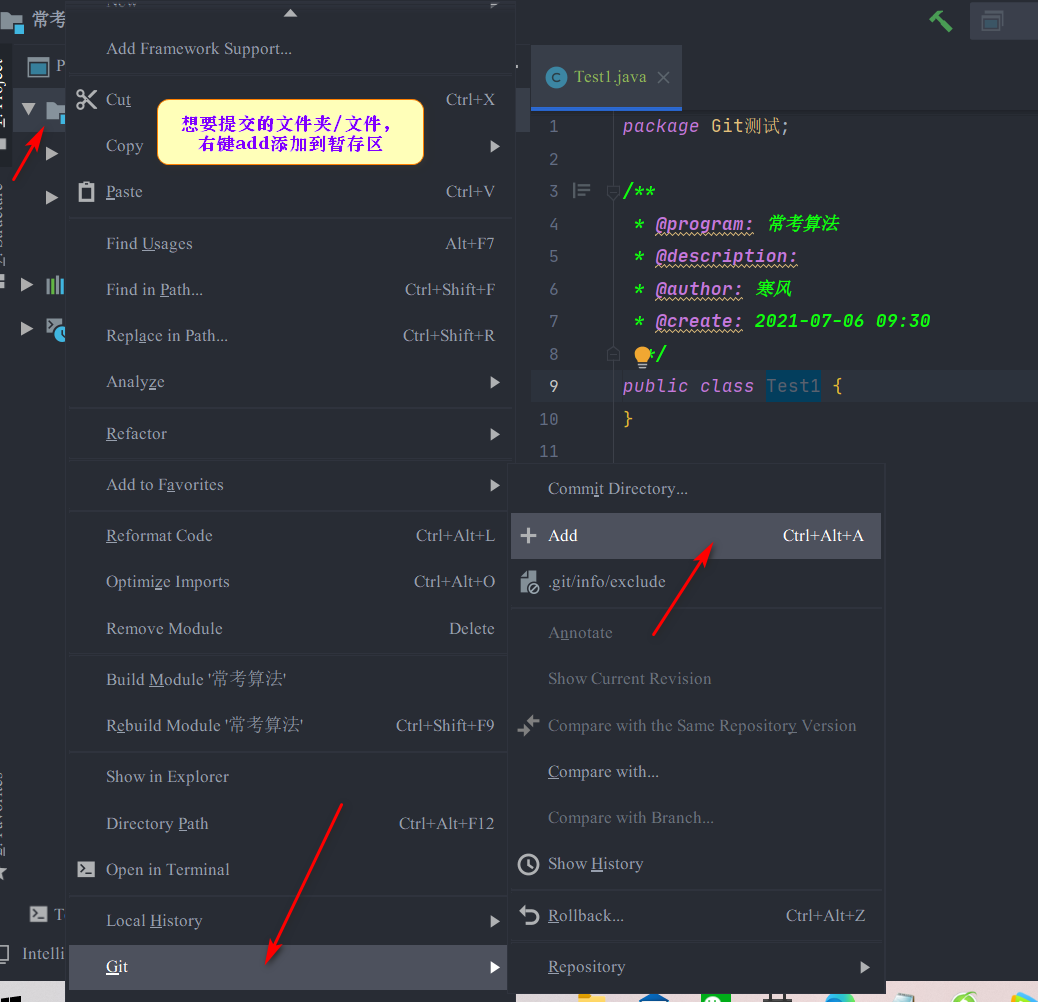1038x1002 pixels.
Task: Click the Annotate entry in Git submenu
Action: tap(696, 633)
